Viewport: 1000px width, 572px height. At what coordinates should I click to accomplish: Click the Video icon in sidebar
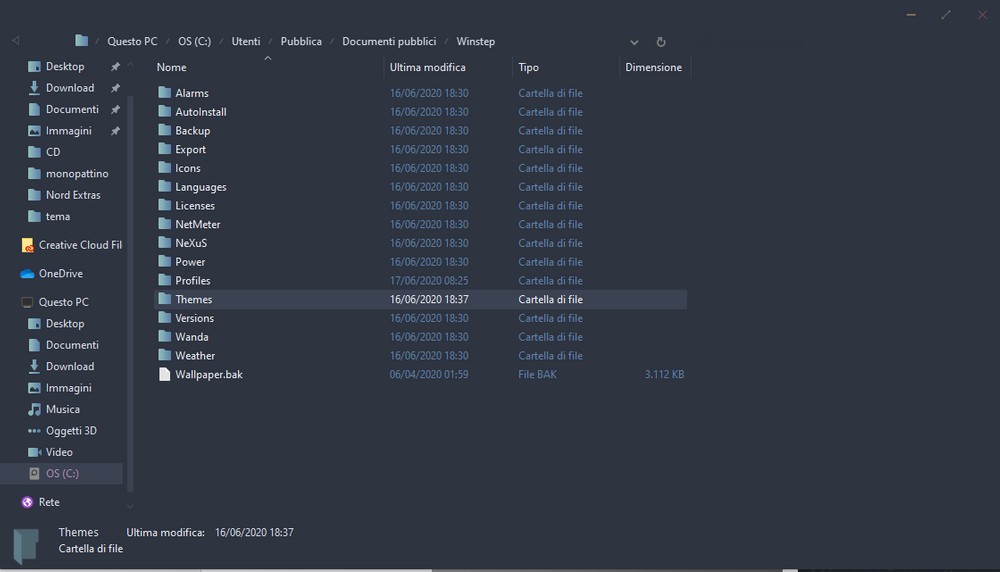(x=35, y=452)
